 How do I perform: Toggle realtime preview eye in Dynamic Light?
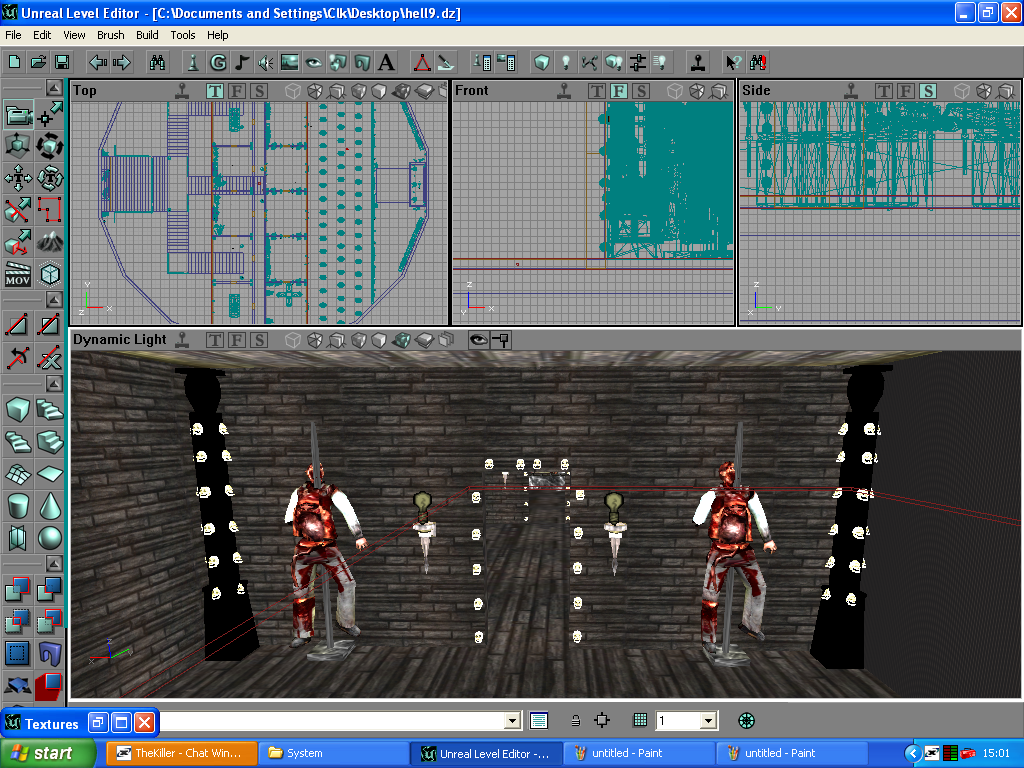click(x=478, y=340)
